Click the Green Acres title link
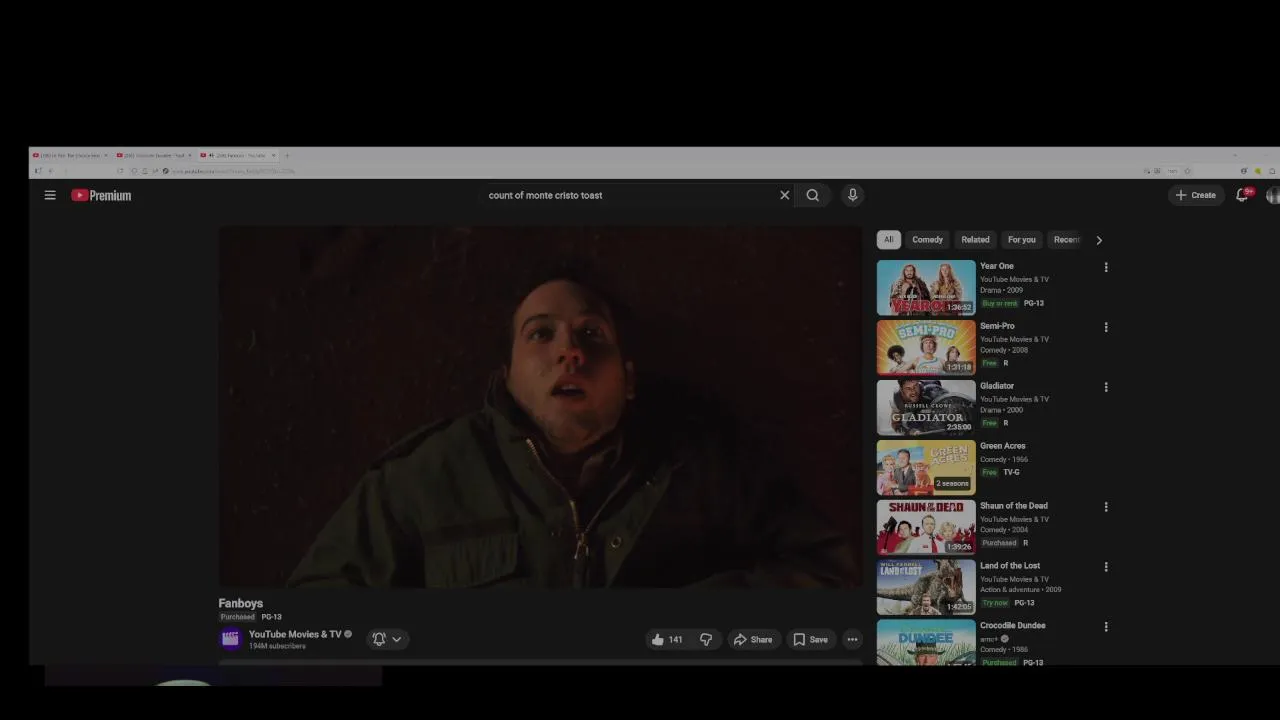Viewport: 1280px width, 720px height. pyautogui.click(x=1002, y=446)
